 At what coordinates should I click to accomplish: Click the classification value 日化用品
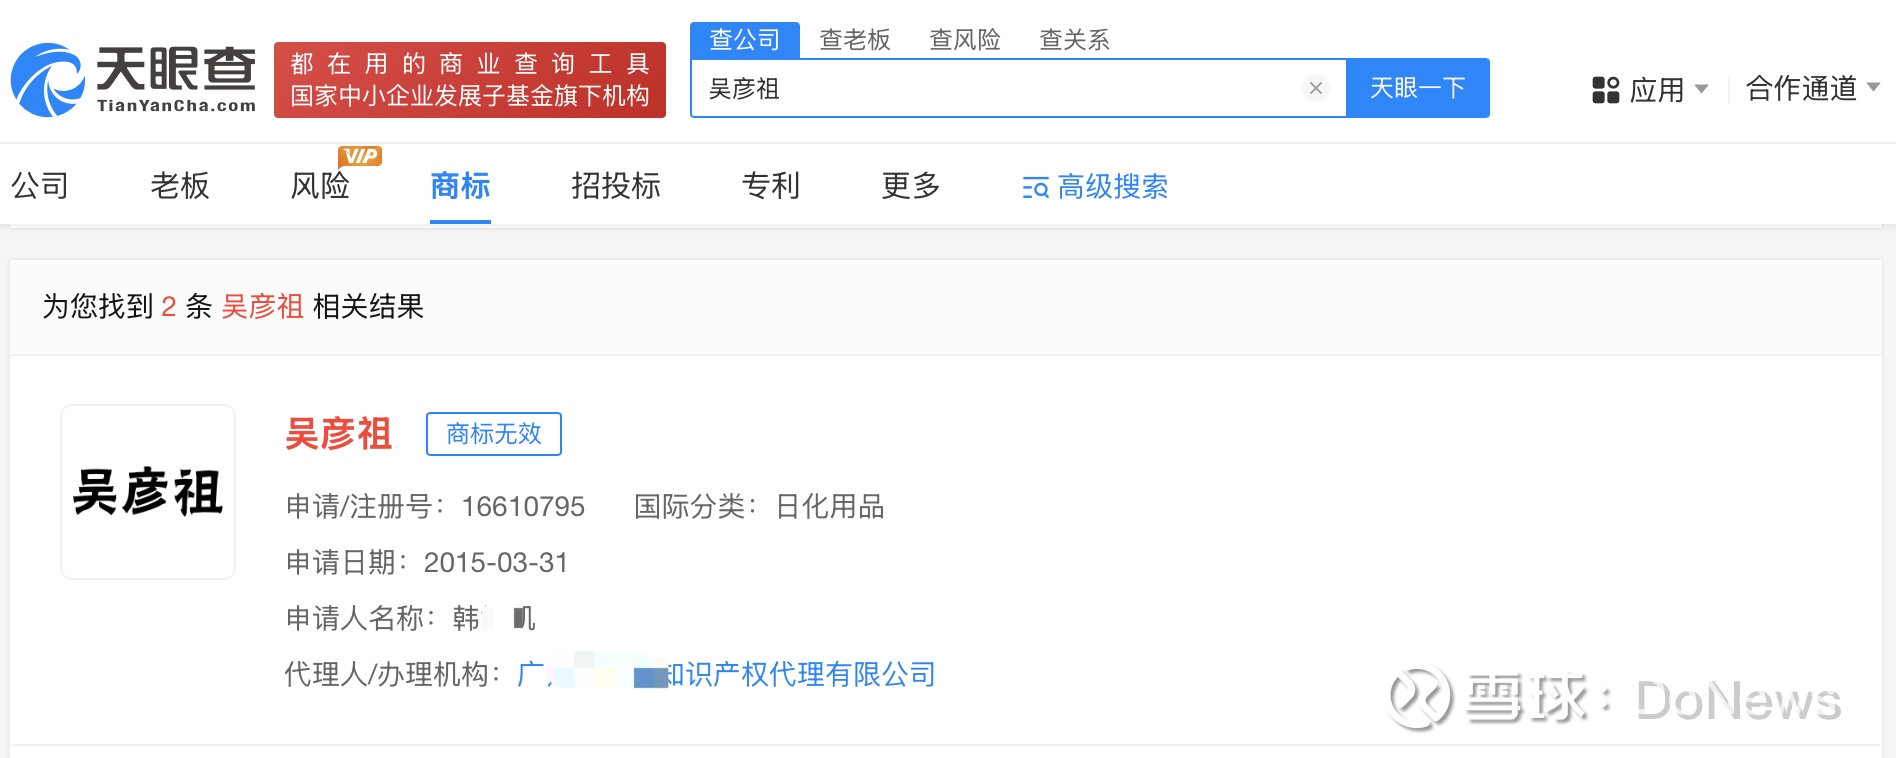(x=830, y=507)
